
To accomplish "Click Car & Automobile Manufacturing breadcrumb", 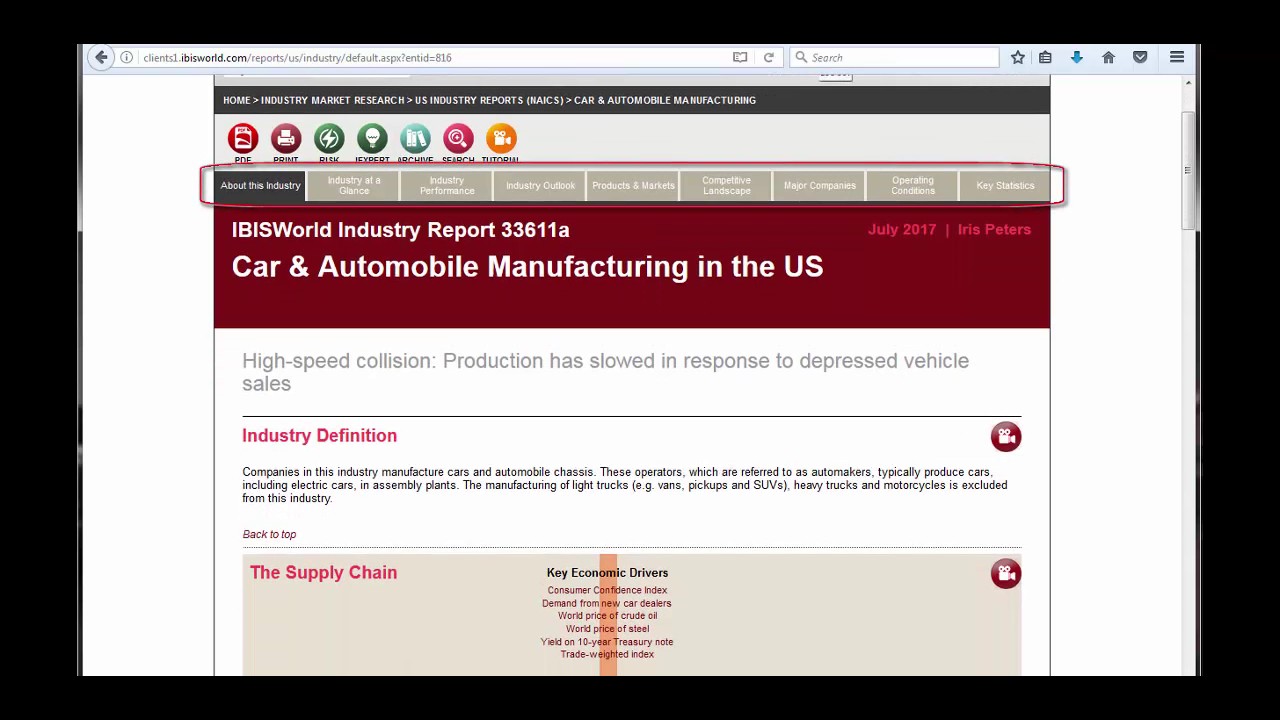I will click(x=665, y=100).
